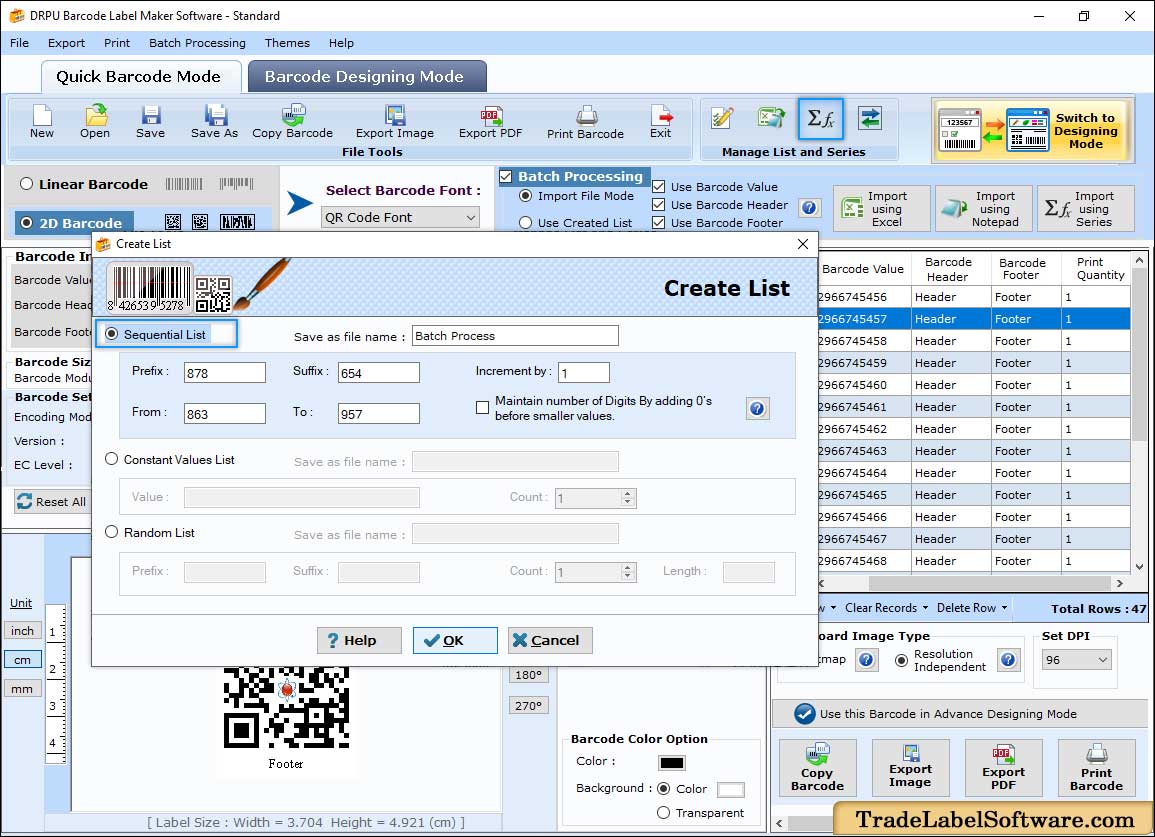1155x837 pixels.
Task: Open the Set DPI dropdown
Action: (x=1103, y=660)
